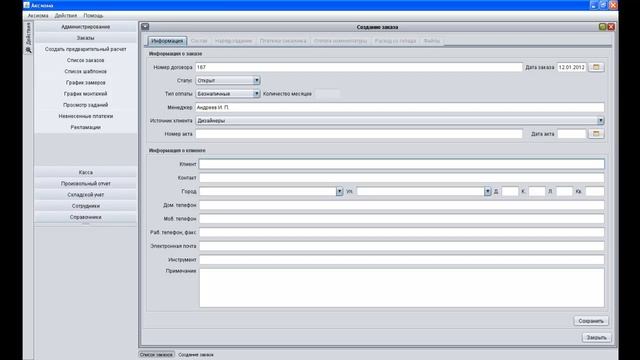Open the Заказы section
This screenshot has width=640, height=360.
tap(86, 38)
